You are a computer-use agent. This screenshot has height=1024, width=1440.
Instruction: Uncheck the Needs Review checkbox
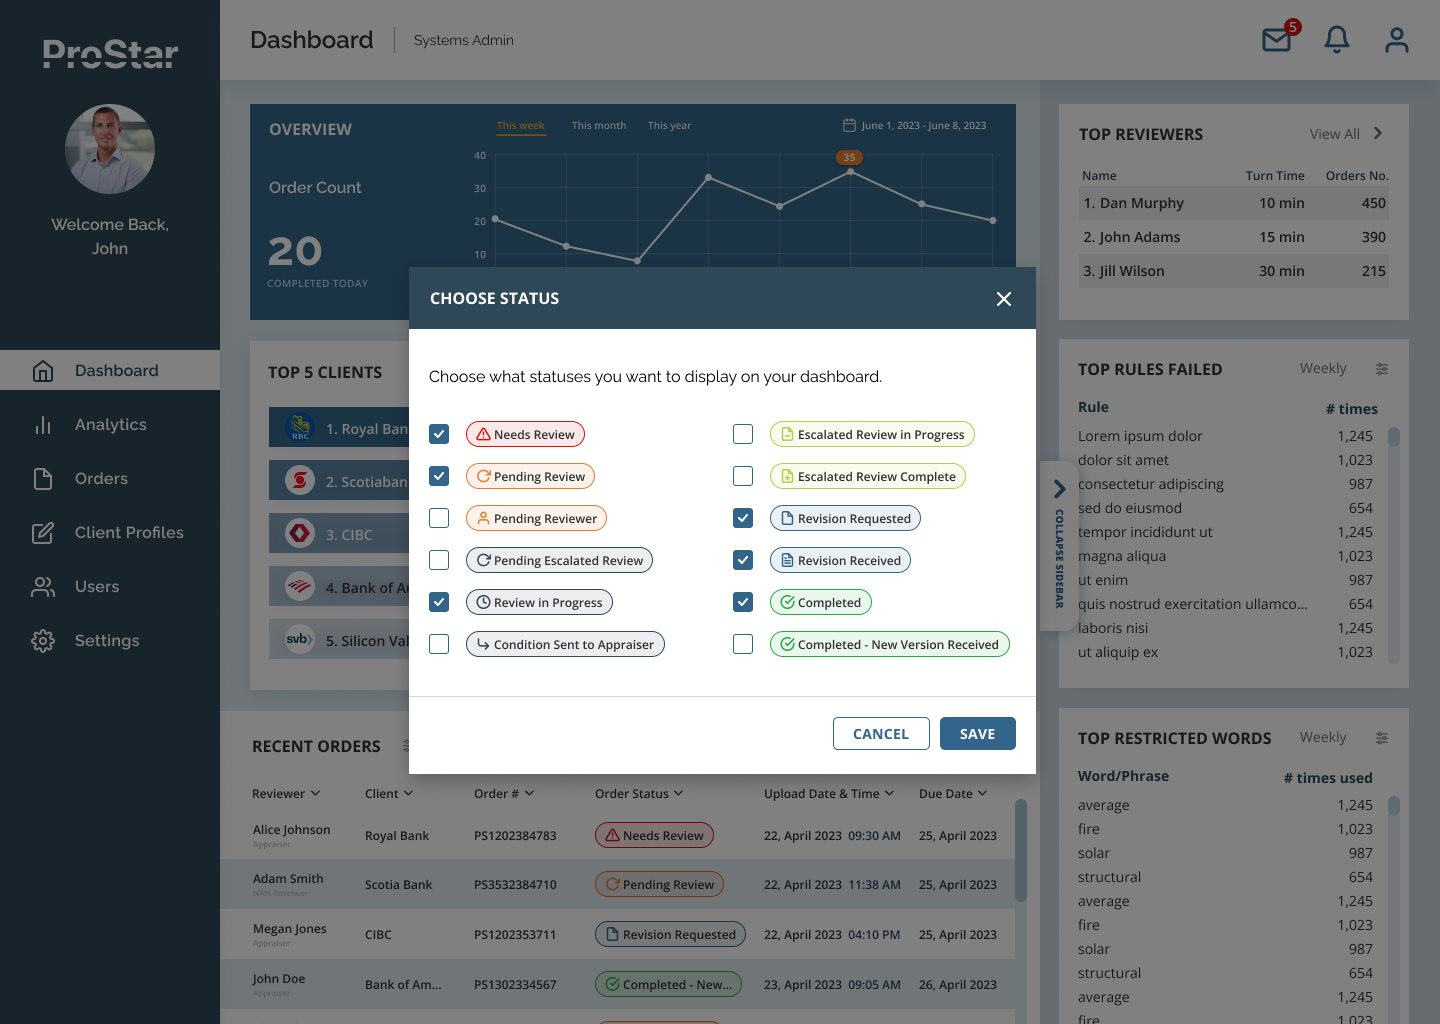point(439,434)
